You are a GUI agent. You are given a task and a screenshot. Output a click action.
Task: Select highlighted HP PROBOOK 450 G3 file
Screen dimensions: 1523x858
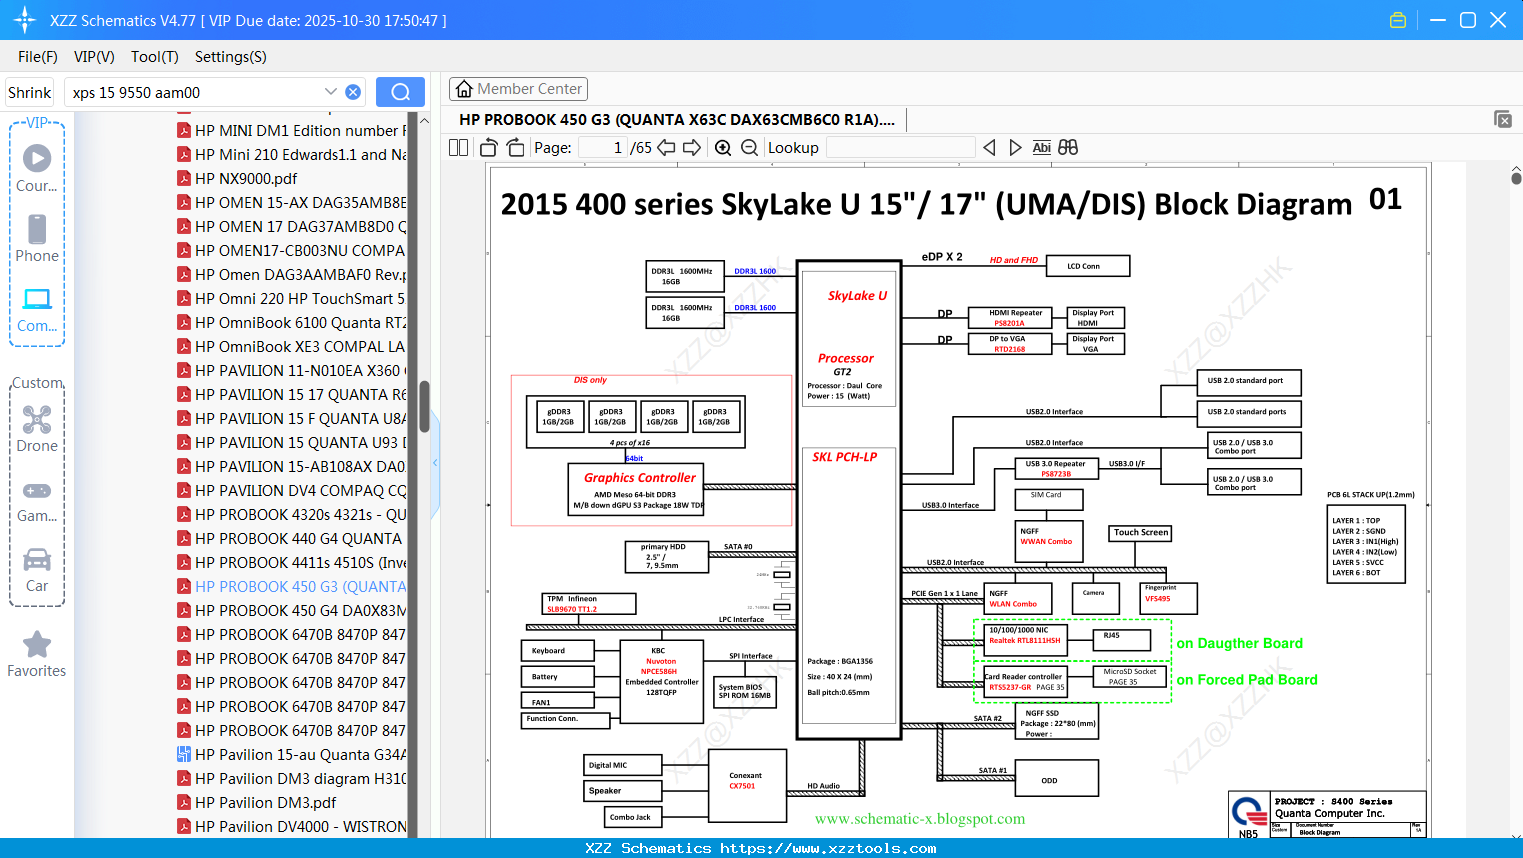[x=292, y=586]
